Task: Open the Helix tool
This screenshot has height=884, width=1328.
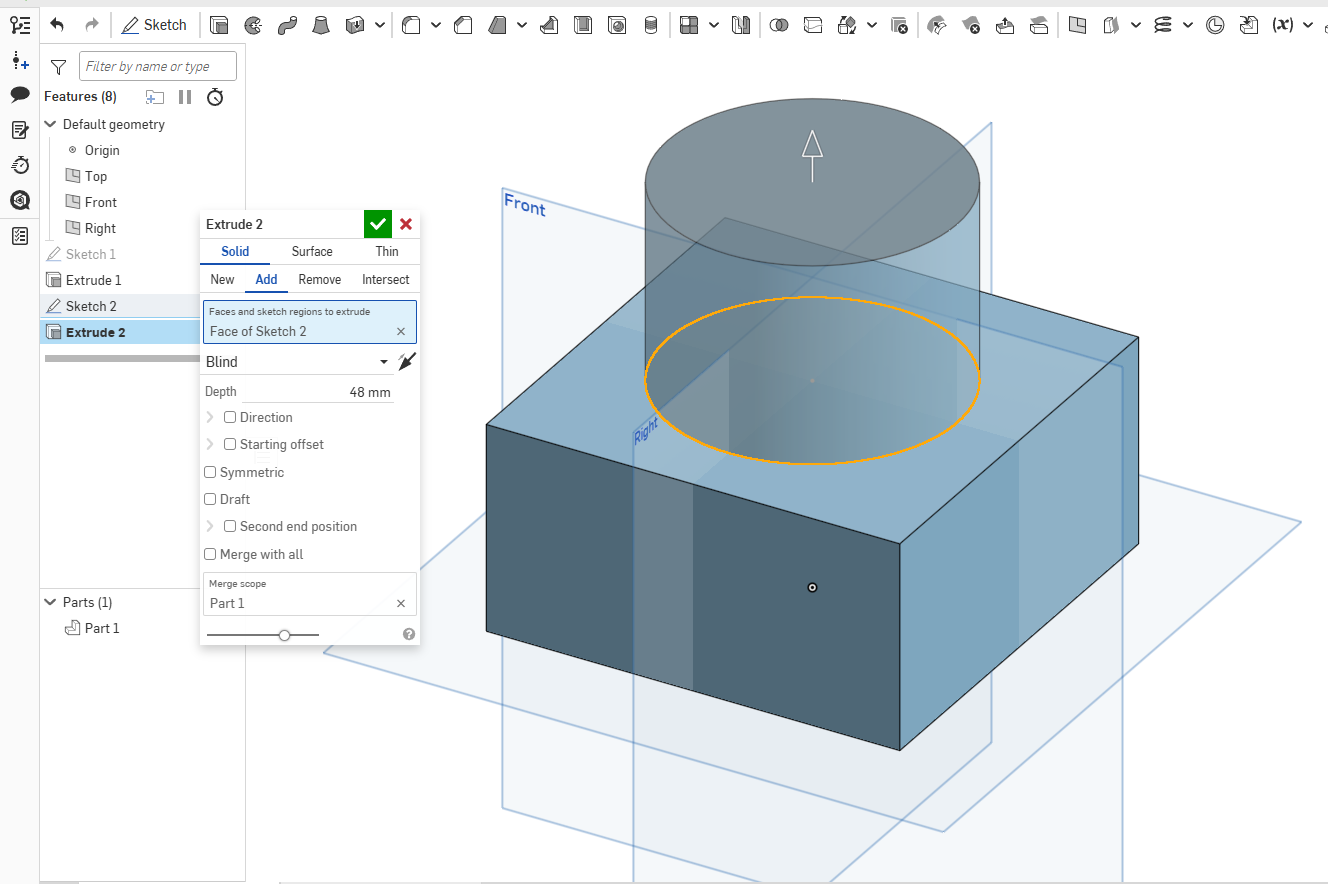Action: pos(1162,25)
